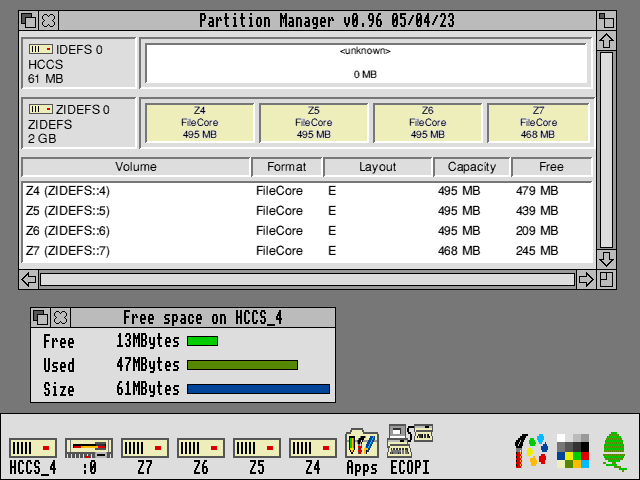This screenshot has width=640, height=480.
Task: Send Free space on HCCS_4 window to back
Action: (40, 318)
